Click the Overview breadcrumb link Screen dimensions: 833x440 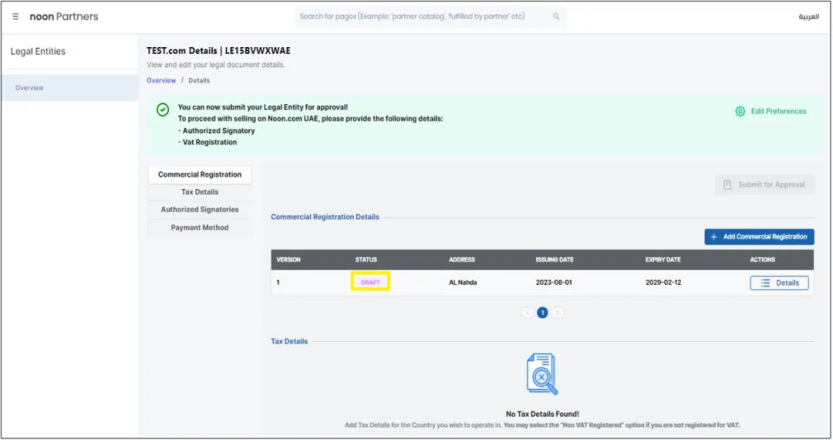click(161, 80)
